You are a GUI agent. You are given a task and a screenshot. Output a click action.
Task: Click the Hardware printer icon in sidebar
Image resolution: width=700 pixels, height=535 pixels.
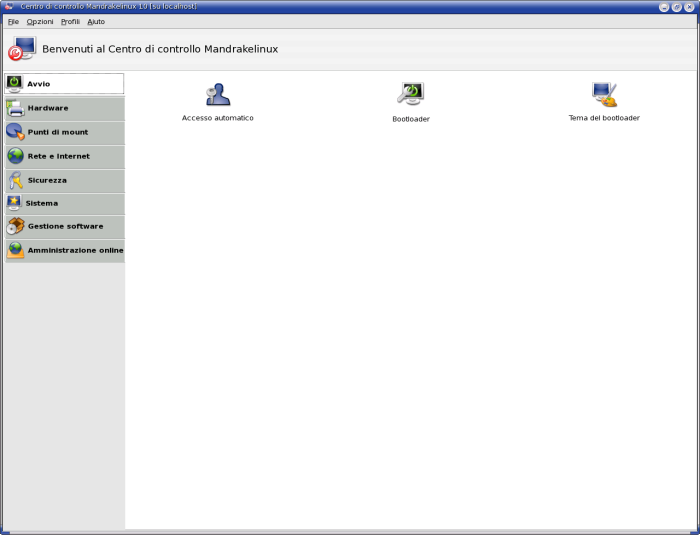15,108
